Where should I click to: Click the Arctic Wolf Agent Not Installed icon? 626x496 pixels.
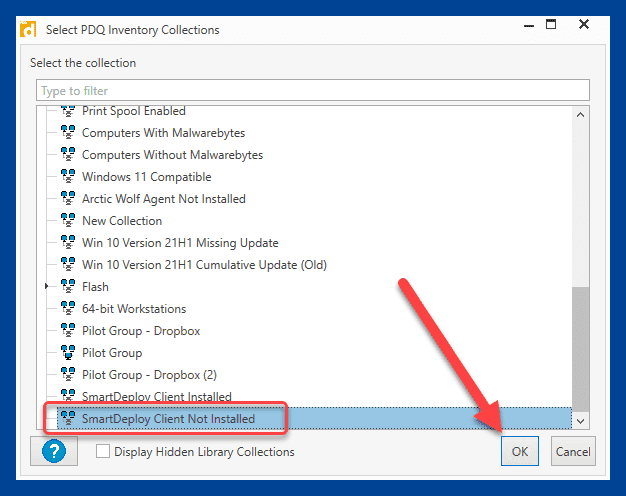click(x=68, y=198)
